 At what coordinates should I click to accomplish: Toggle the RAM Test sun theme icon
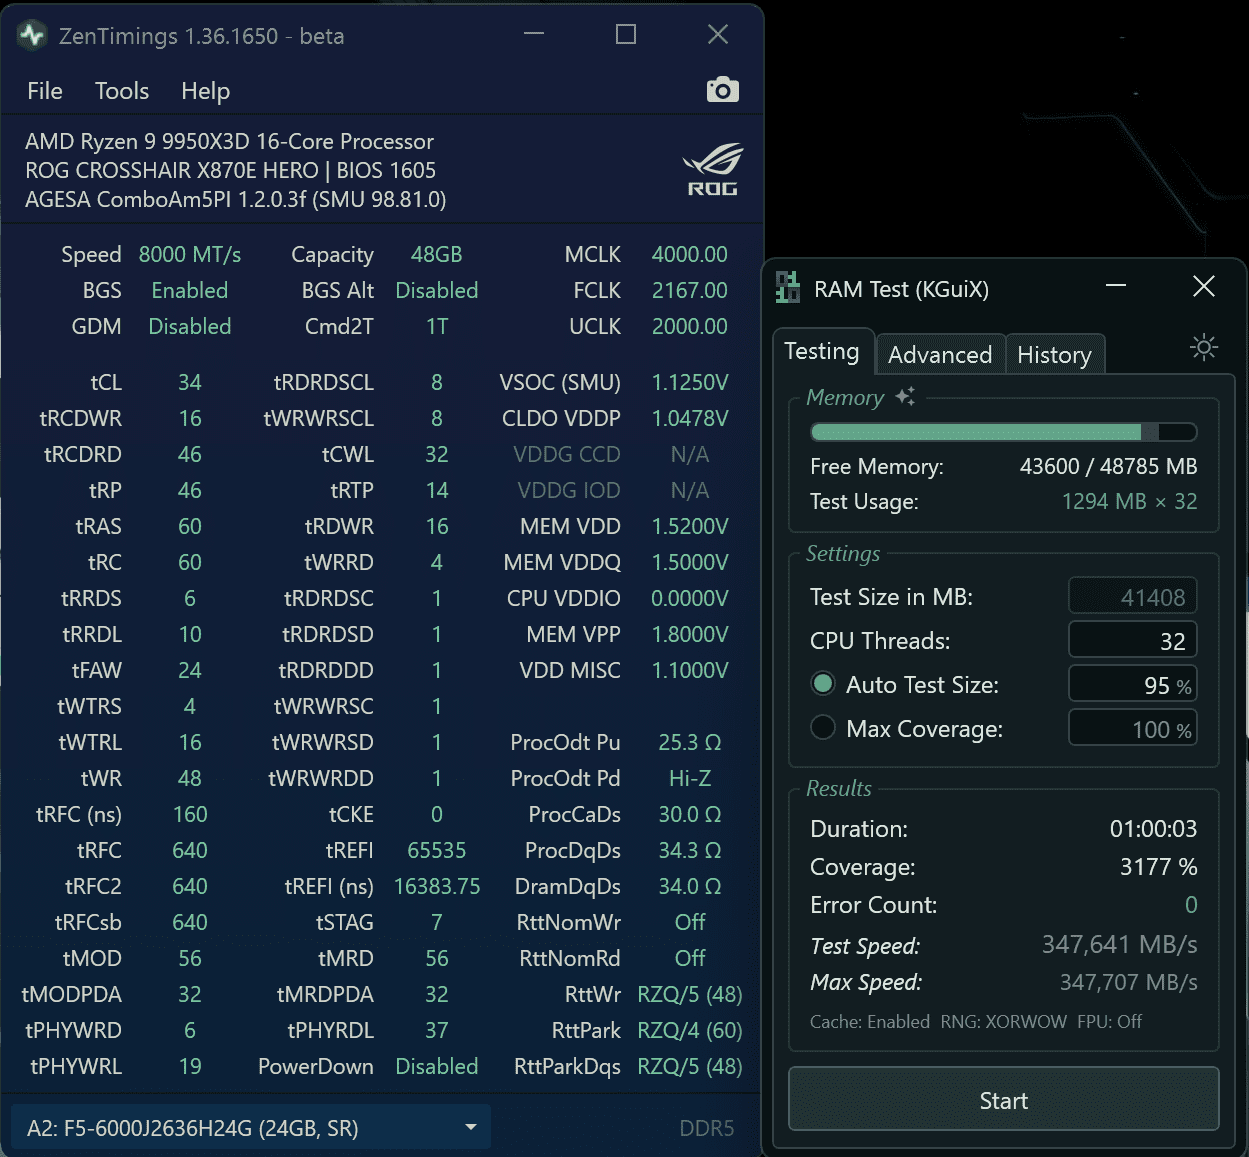1204,347
